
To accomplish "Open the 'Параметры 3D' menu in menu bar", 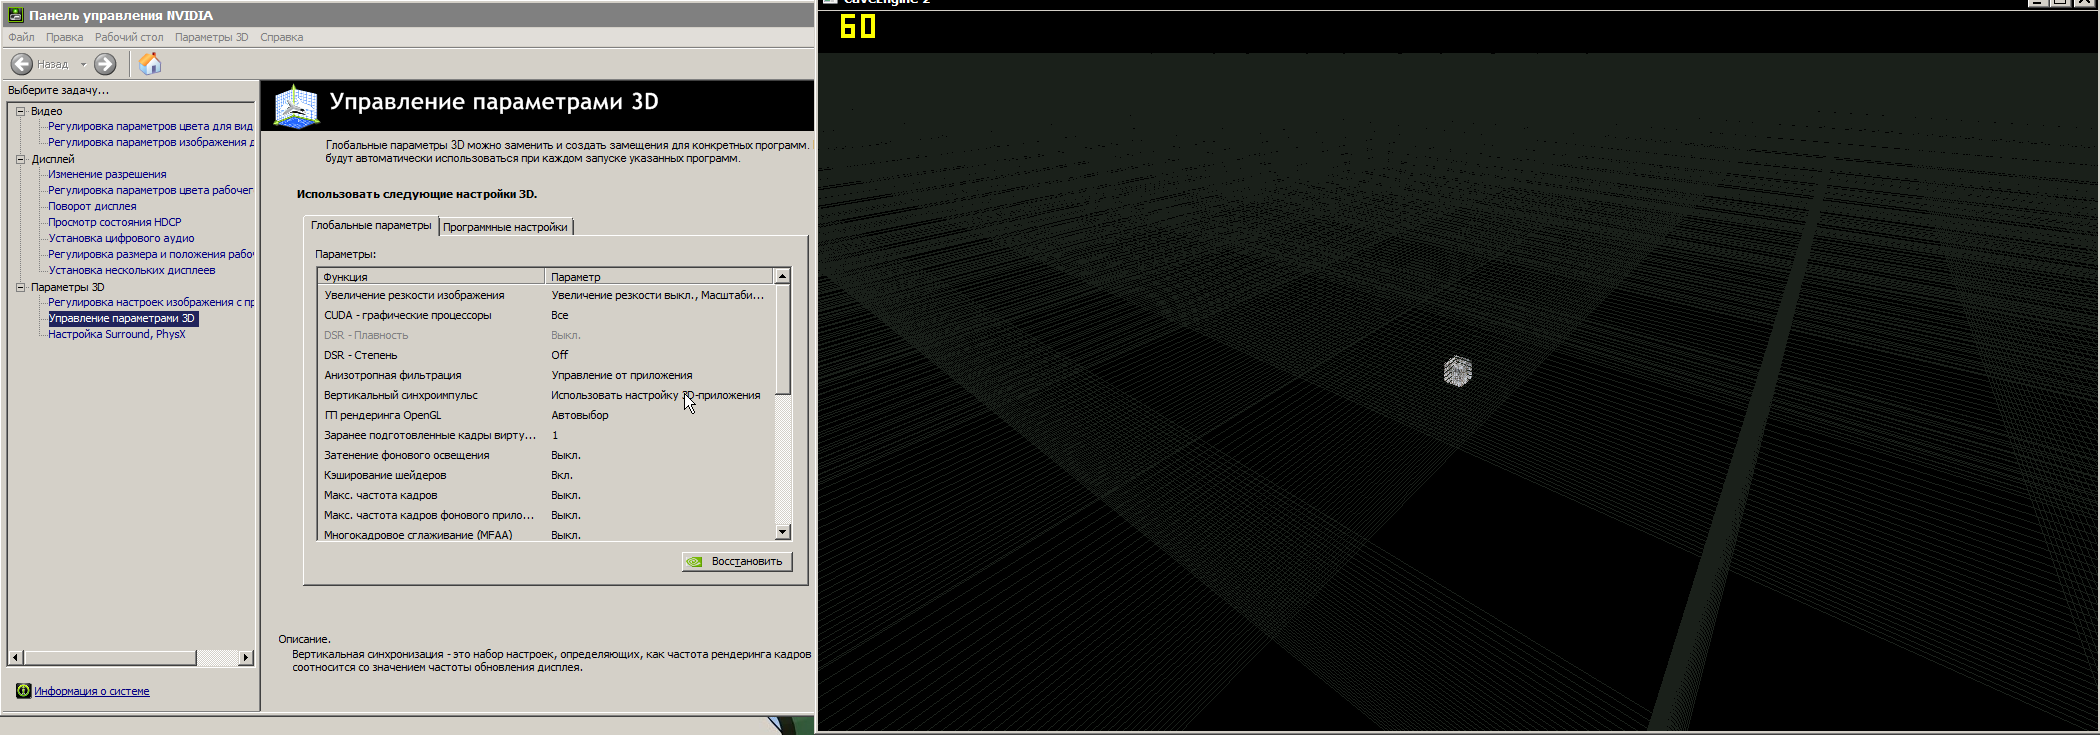I will (211, 37).
